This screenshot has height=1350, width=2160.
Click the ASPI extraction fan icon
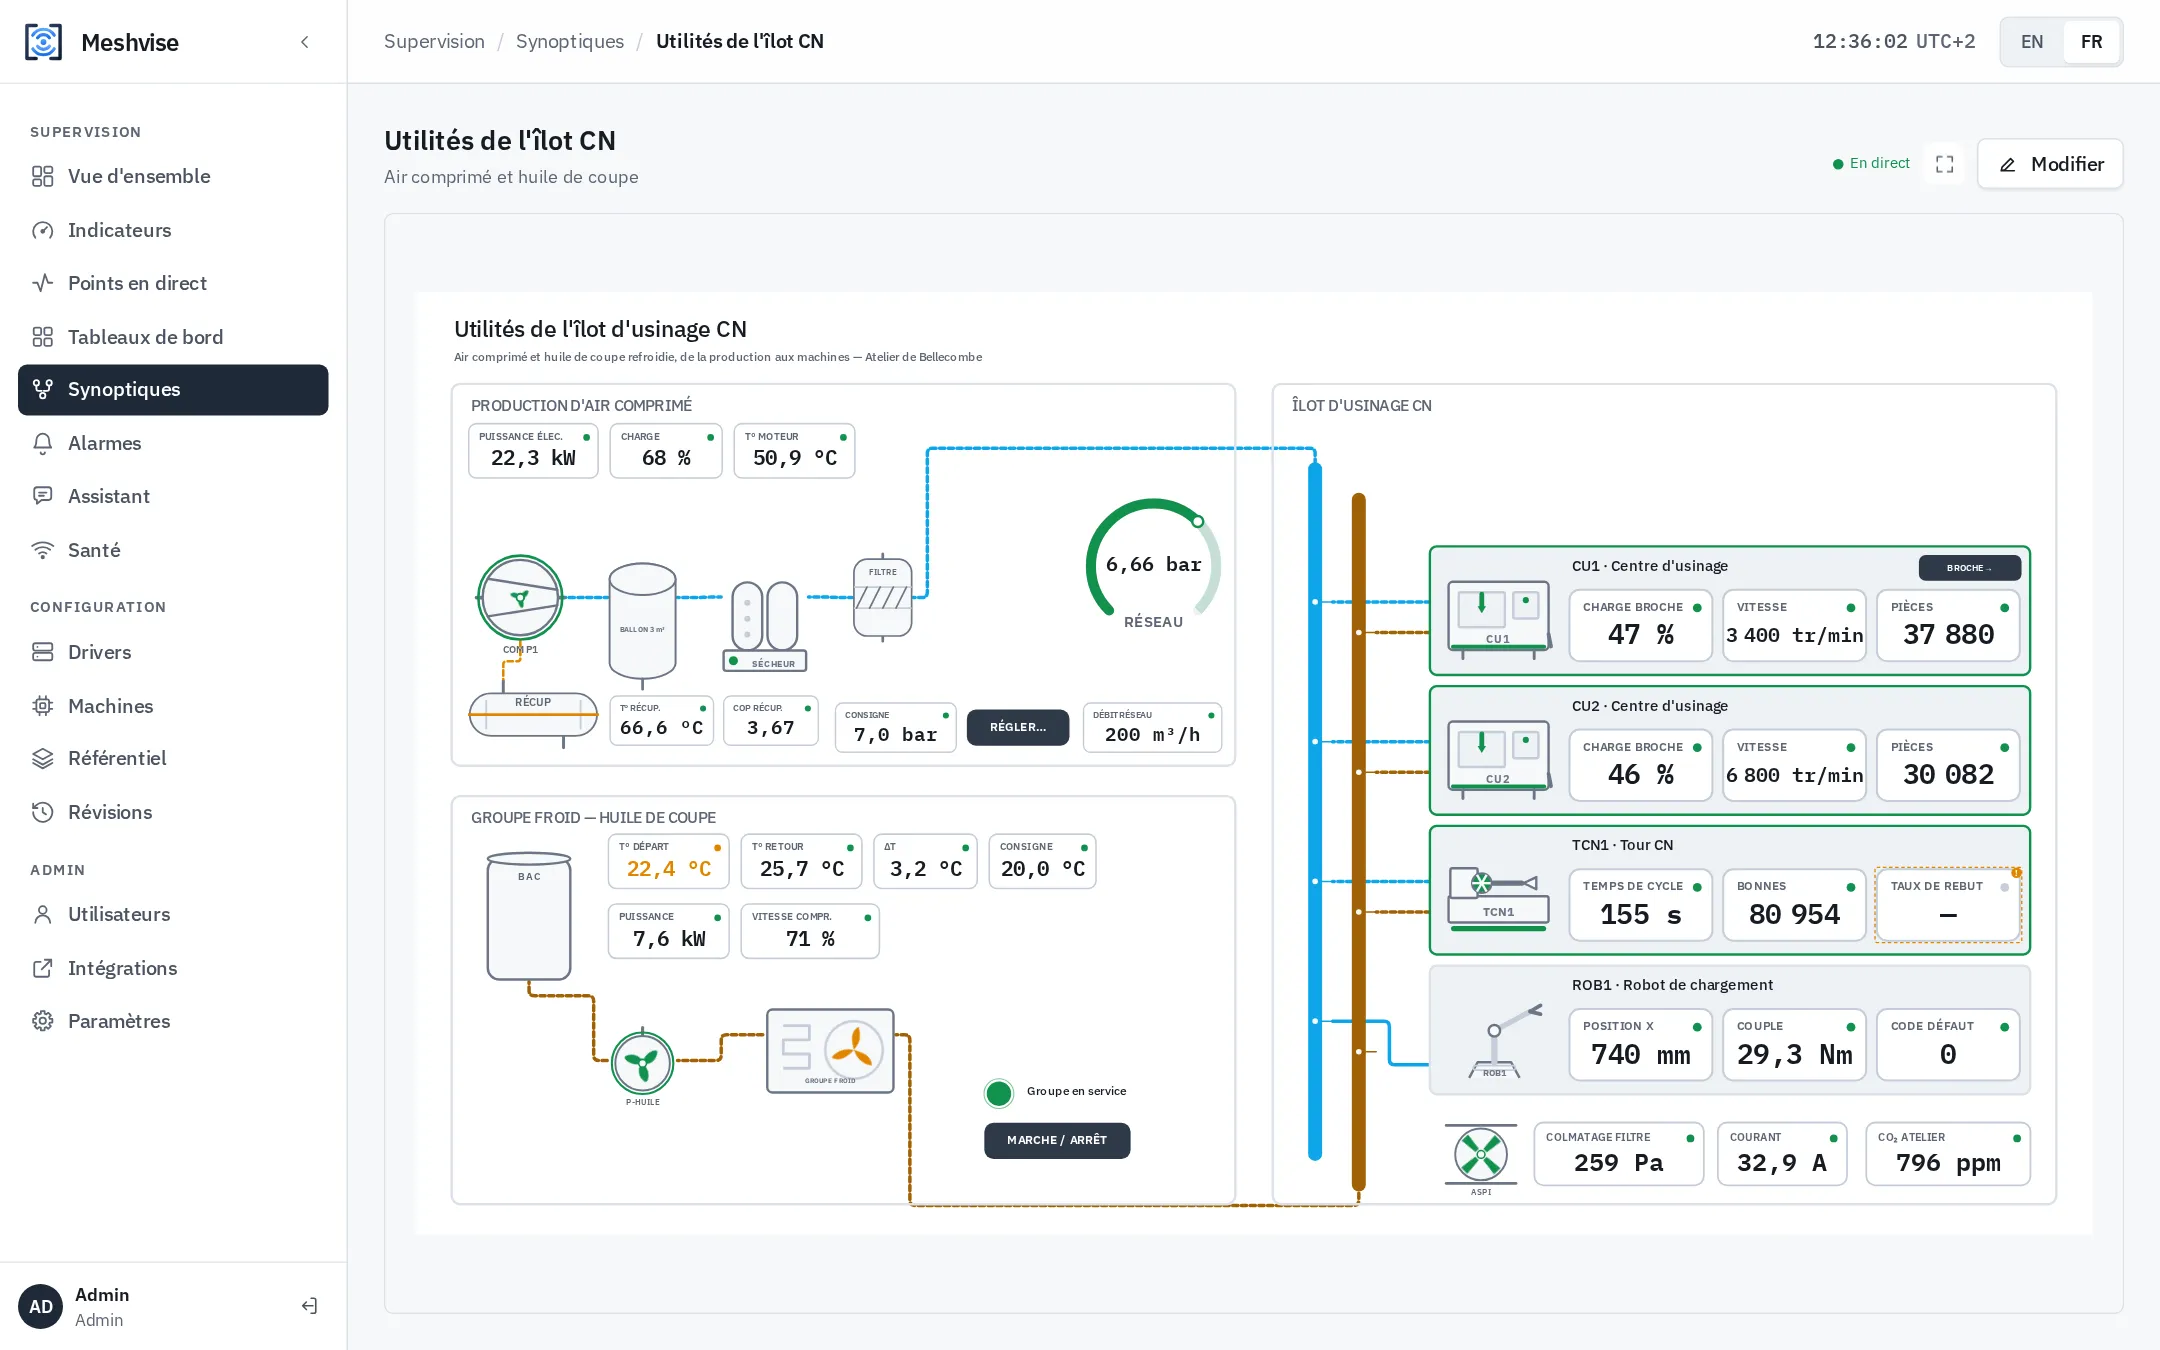(1481, 1154)
